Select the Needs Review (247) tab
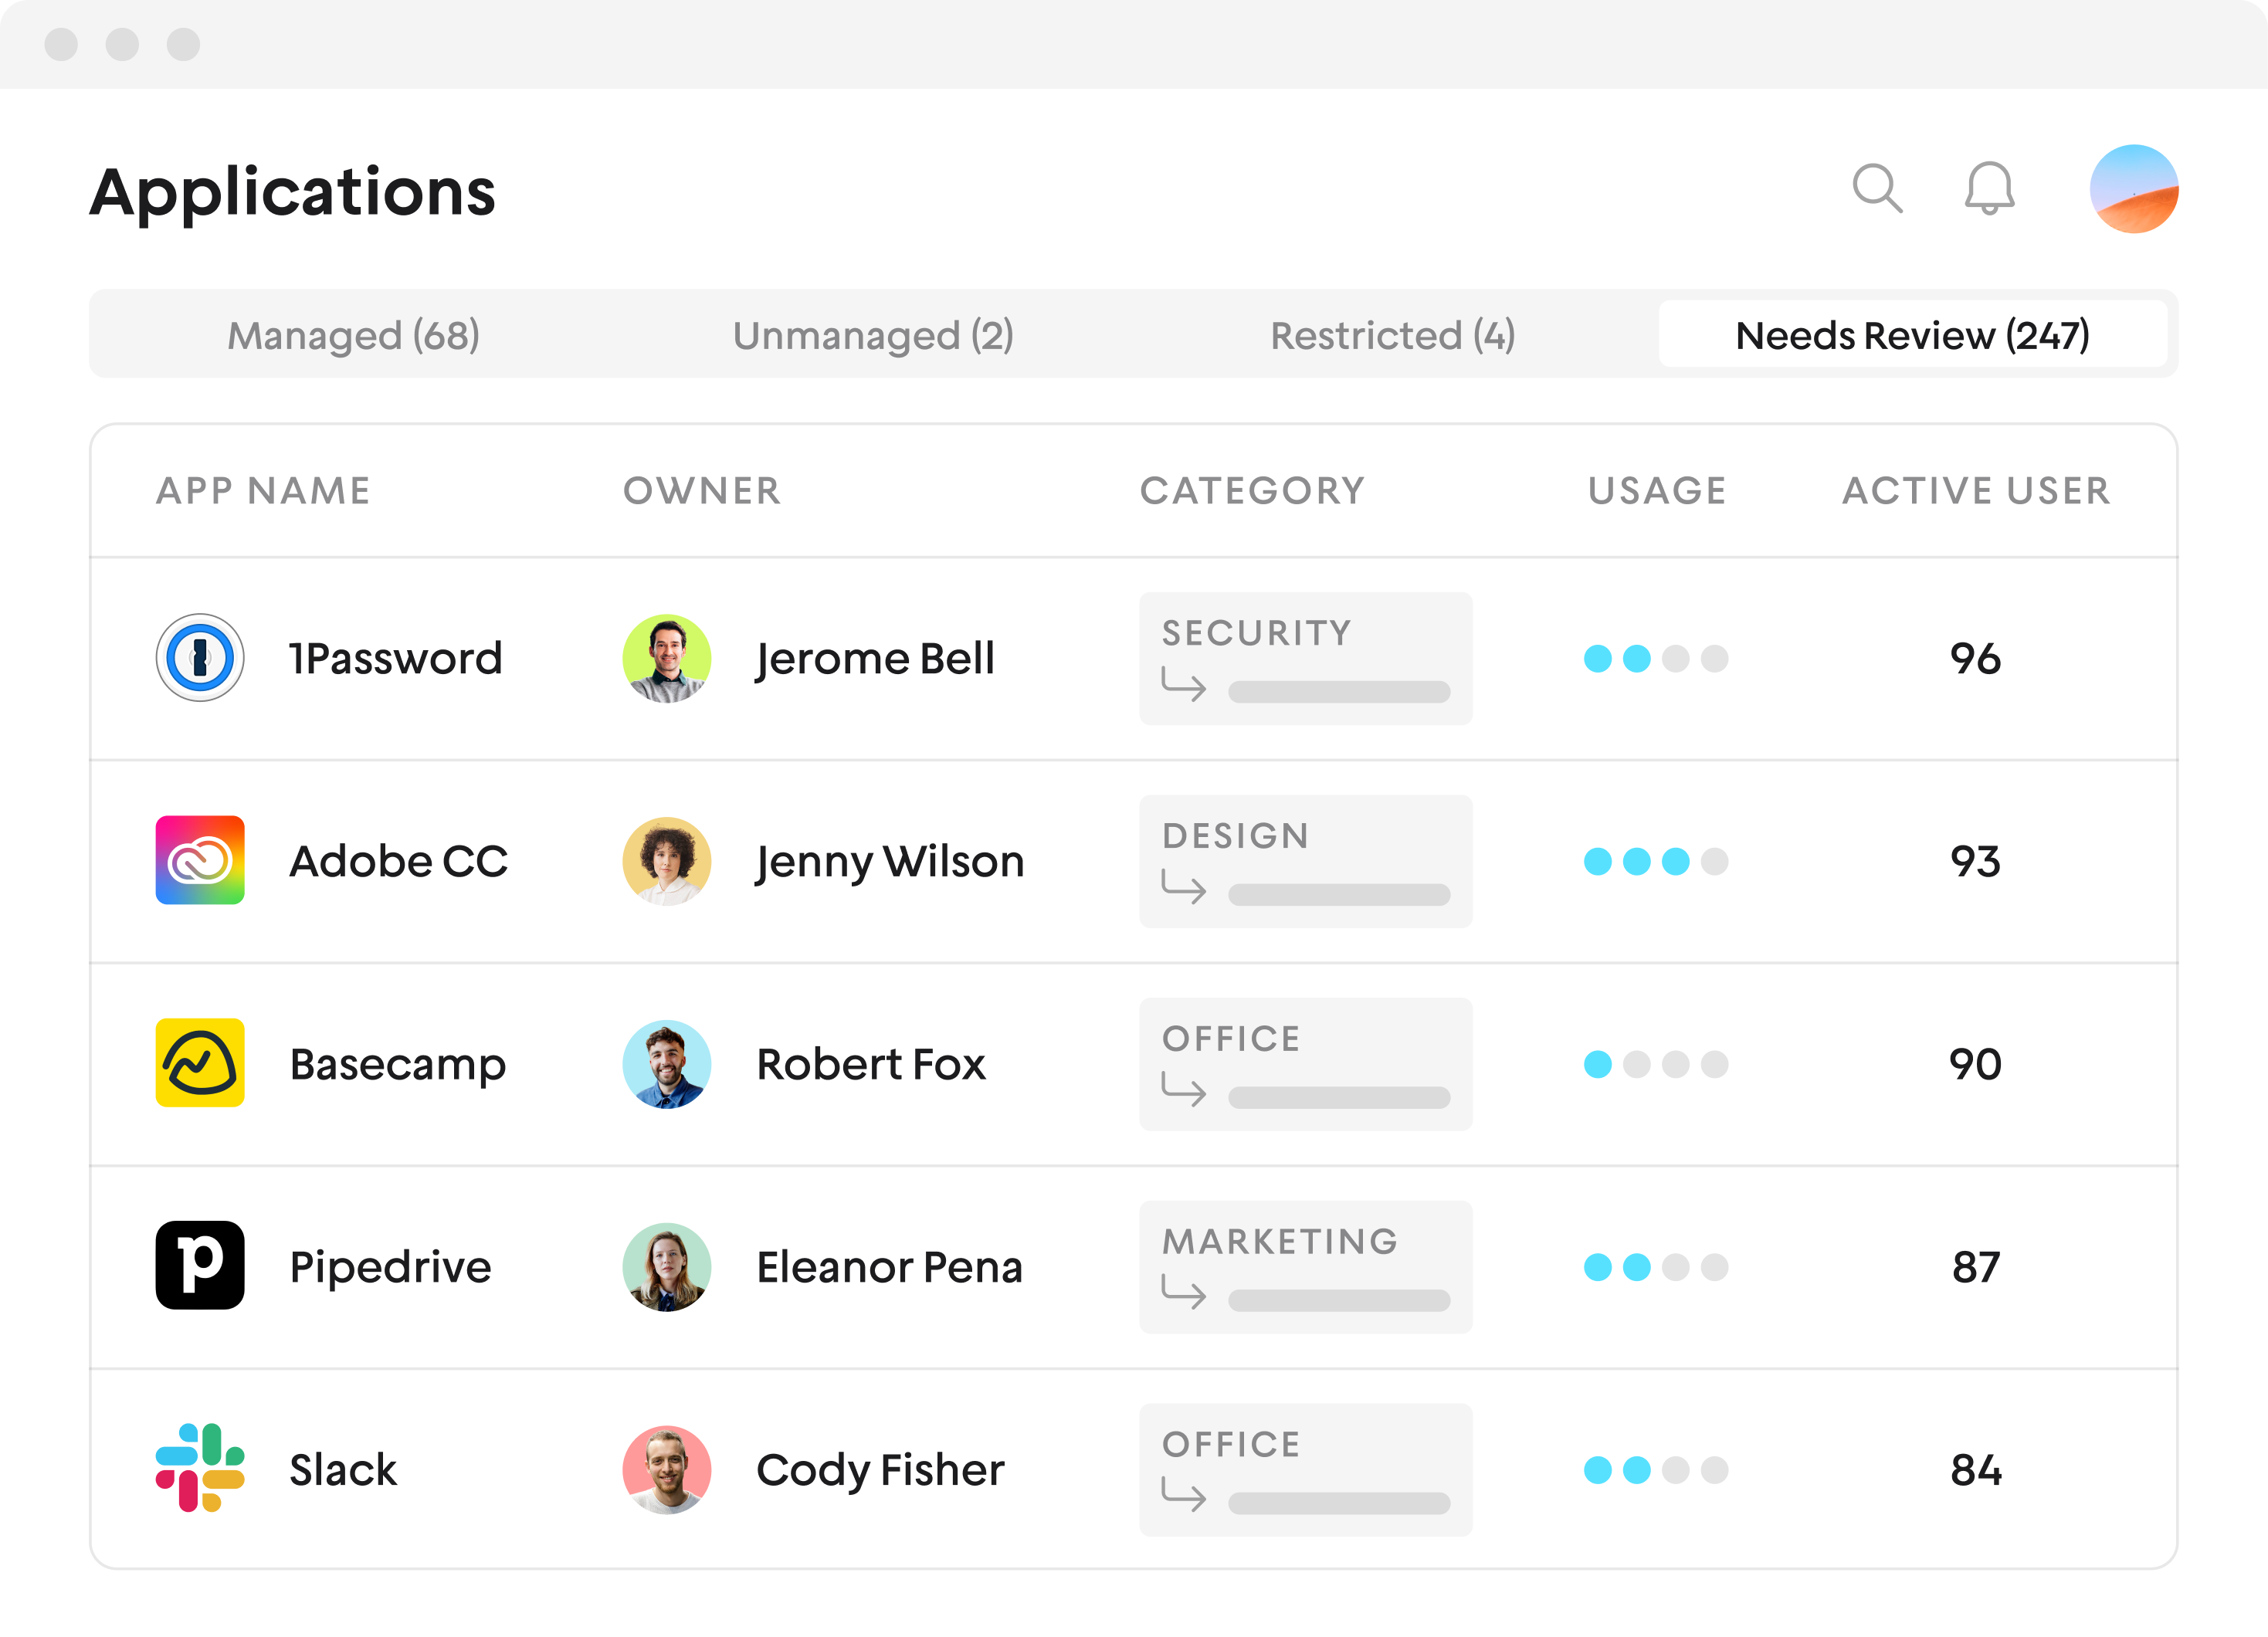2268x1637 pixels. pos(1912,335)
